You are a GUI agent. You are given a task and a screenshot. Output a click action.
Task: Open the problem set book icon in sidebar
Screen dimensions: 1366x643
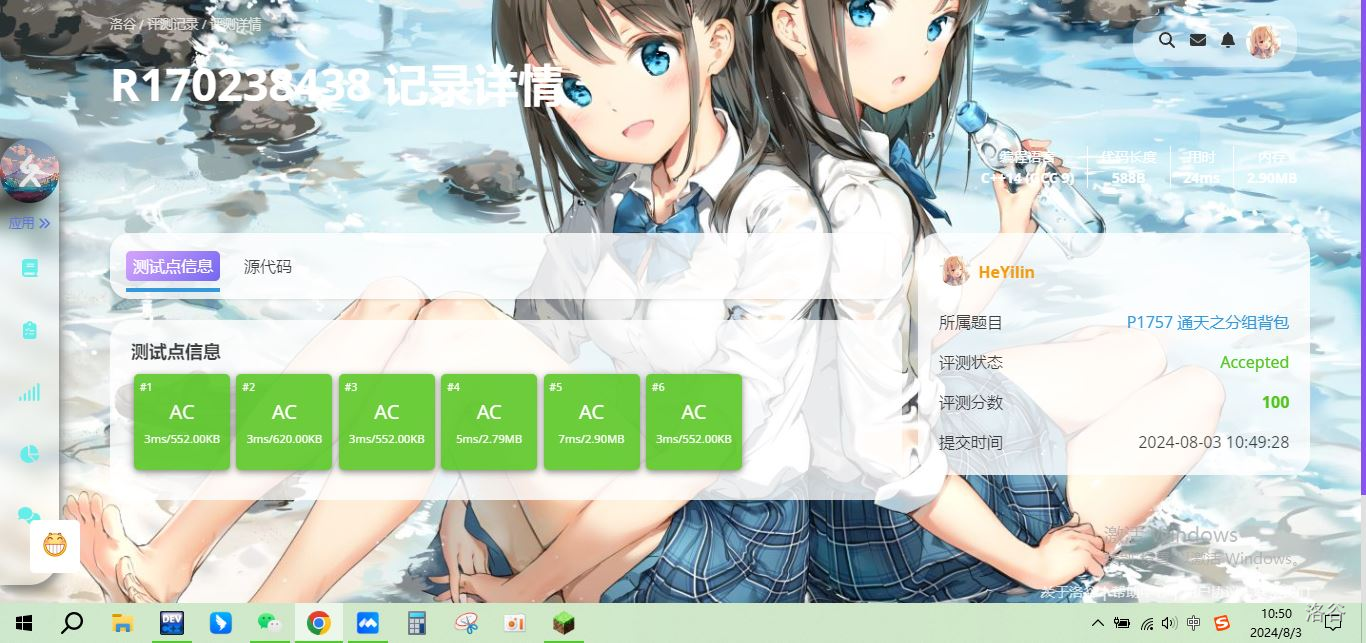click(30, 268)
